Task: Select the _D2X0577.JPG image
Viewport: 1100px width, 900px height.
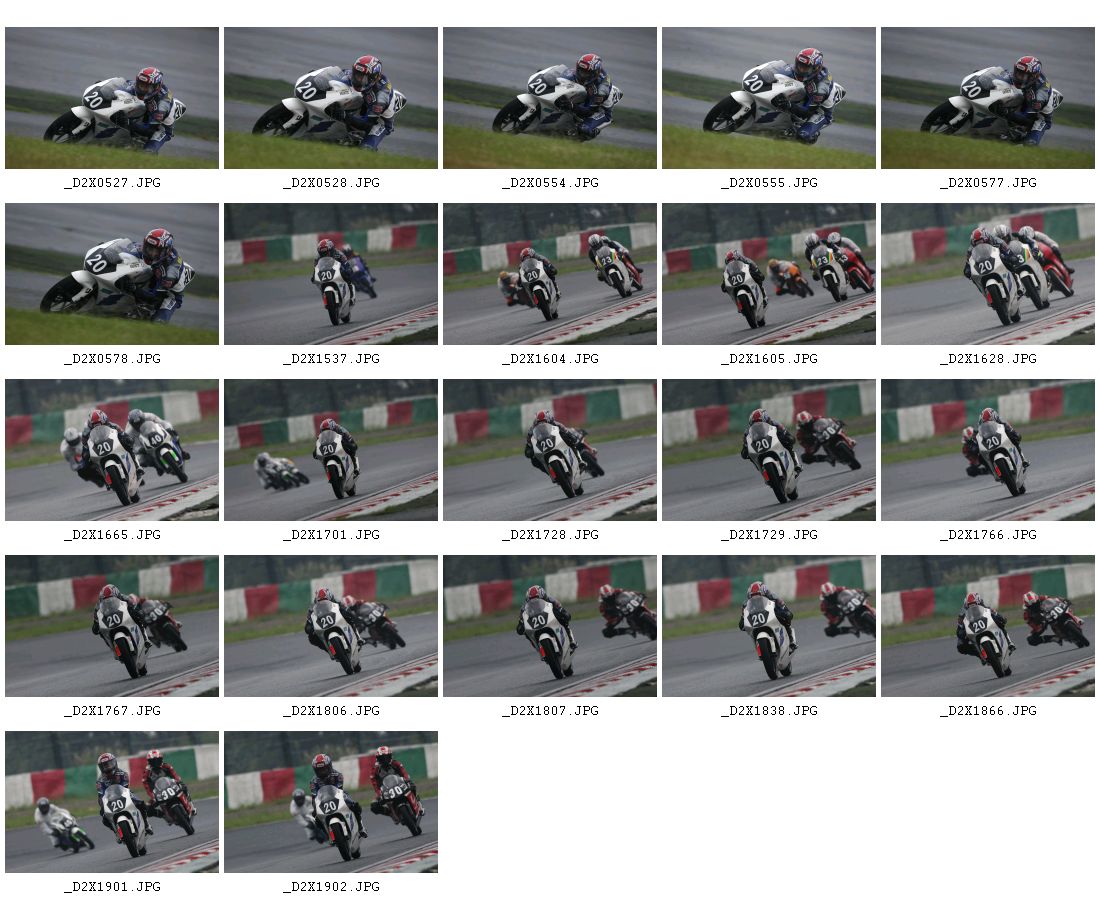Action: [x=987, y=98]
